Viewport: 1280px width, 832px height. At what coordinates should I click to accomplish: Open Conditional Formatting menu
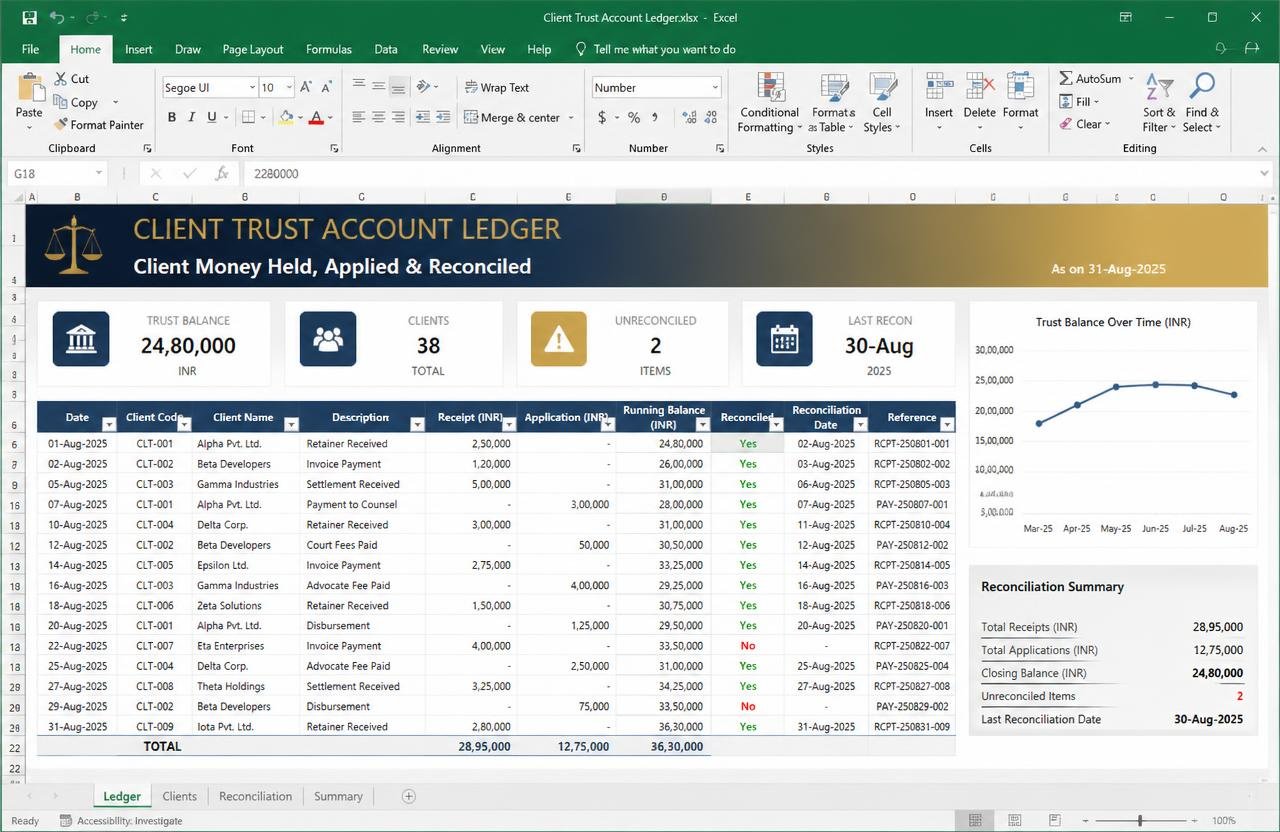tap(769, 102)
